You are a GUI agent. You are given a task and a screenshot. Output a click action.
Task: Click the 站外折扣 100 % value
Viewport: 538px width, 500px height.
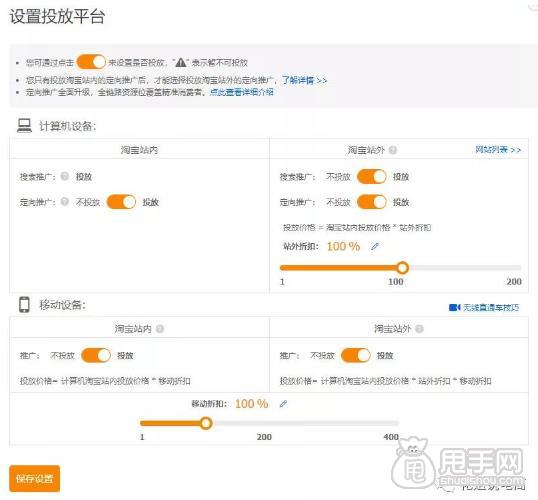343,246
